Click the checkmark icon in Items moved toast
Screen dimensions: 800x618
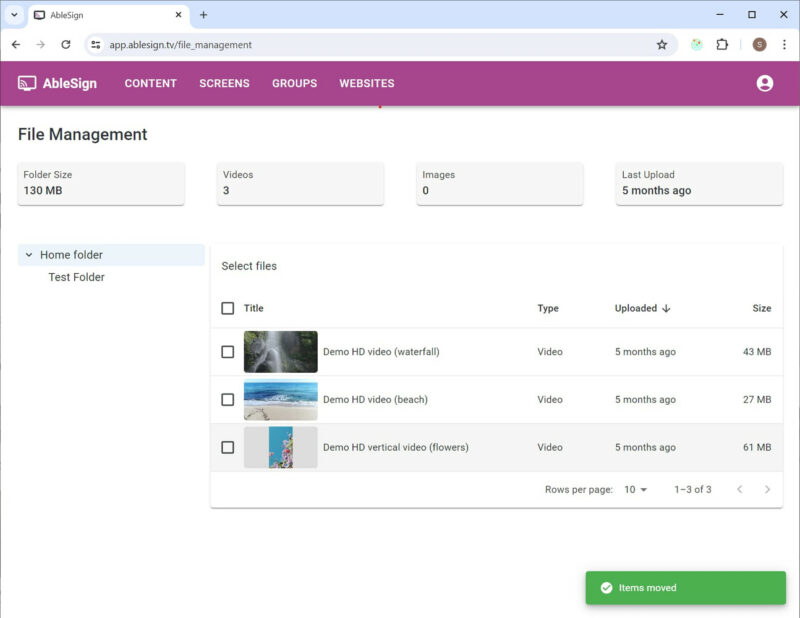pyautogui.click(x=607, y=588)
